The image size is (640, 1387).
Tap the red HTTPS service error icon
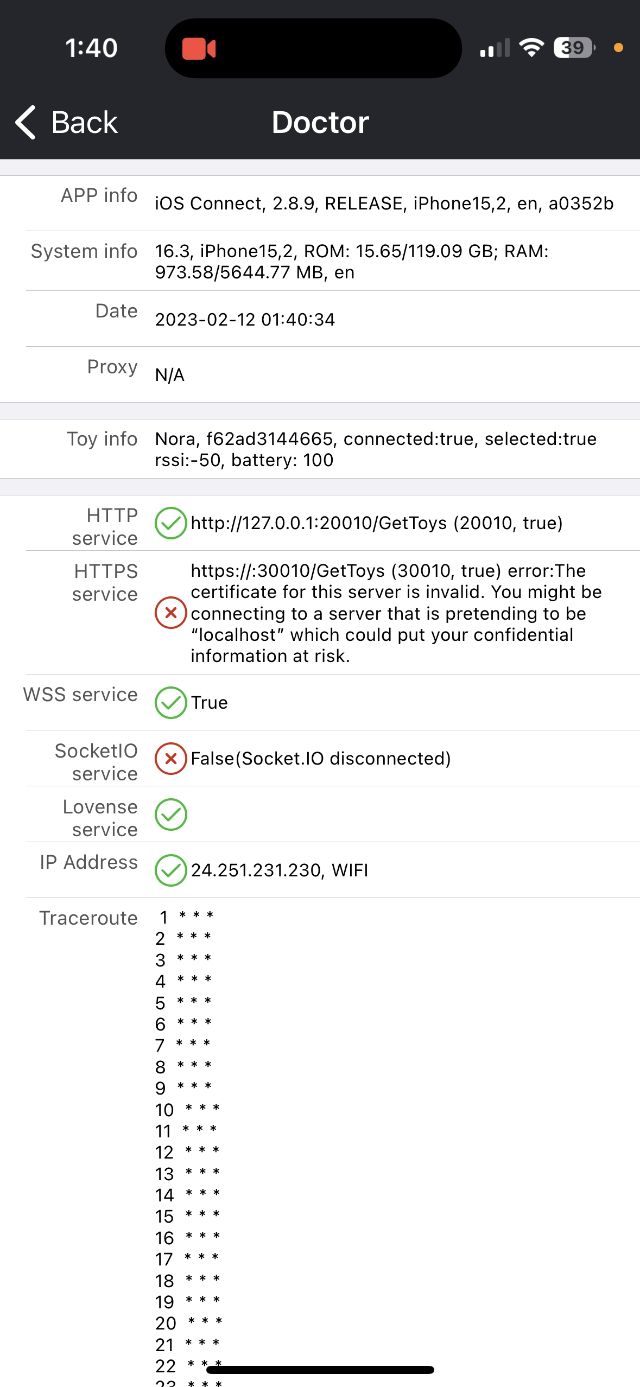(171, 613)
